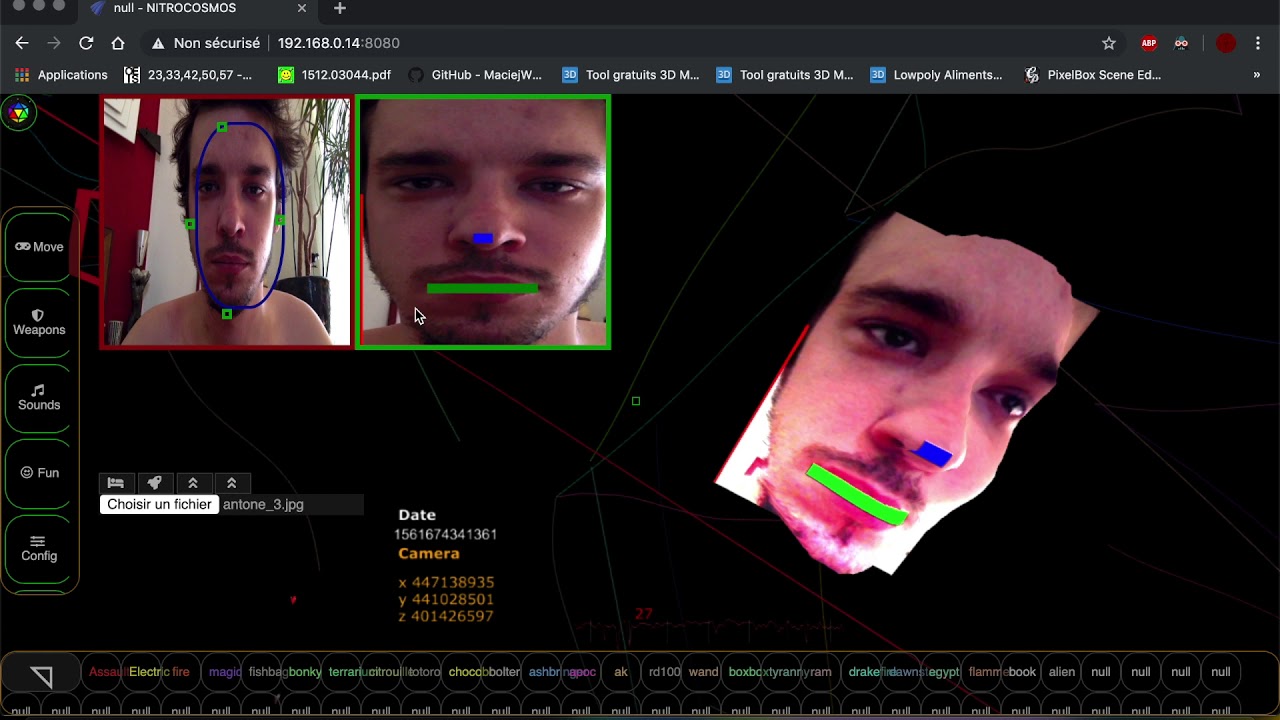This screenshot has width=1280, height=720.
Task: Open the Move menu with gamepad icon
Action: 39,247
